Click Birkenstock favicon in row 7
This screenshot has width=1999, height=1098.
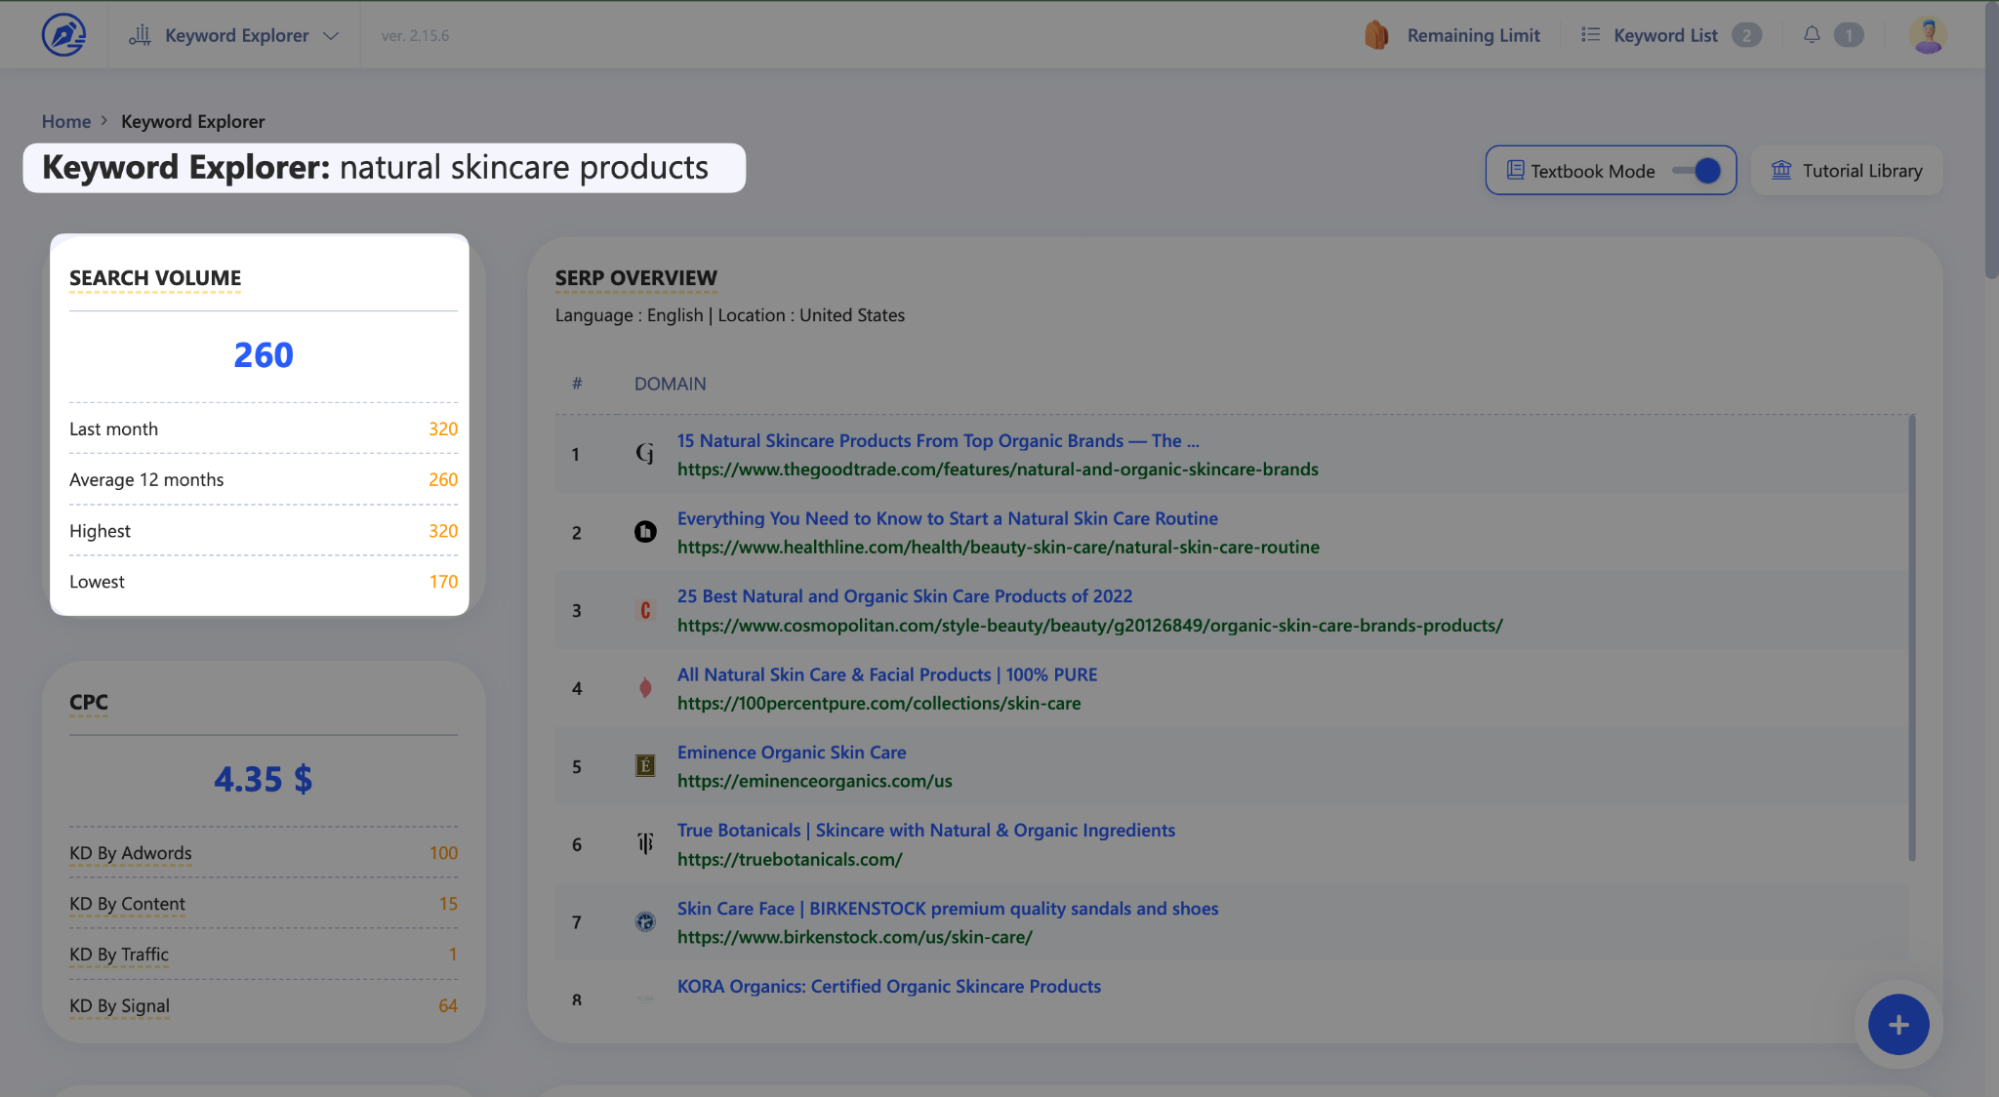(x=645, y=922)
